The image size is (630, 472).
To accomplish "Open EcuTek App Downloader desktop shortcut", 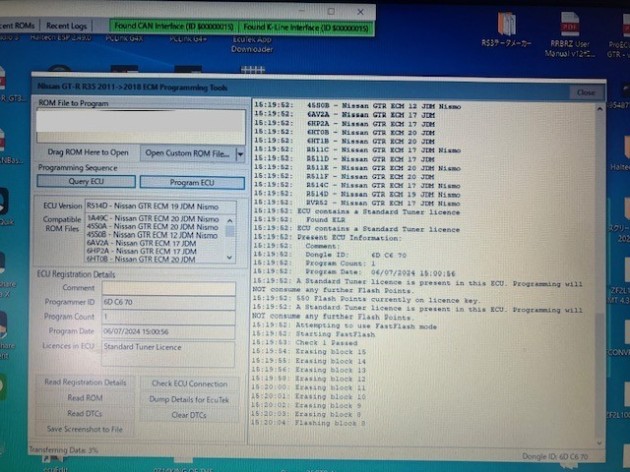I will pos(252,45).
